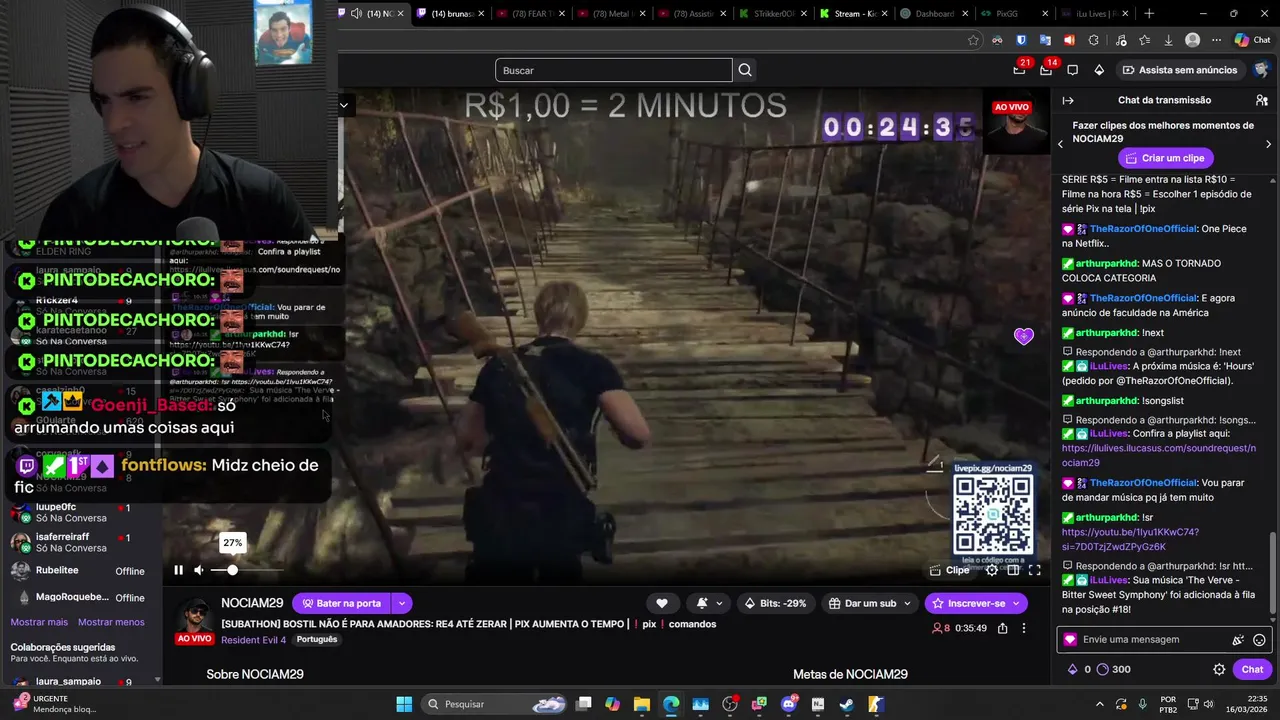Viewport: 1280px width, 720px height.
Task: Open the whispers speech bubble icon
Action: pyautogui.click(x=1072, y=70)
